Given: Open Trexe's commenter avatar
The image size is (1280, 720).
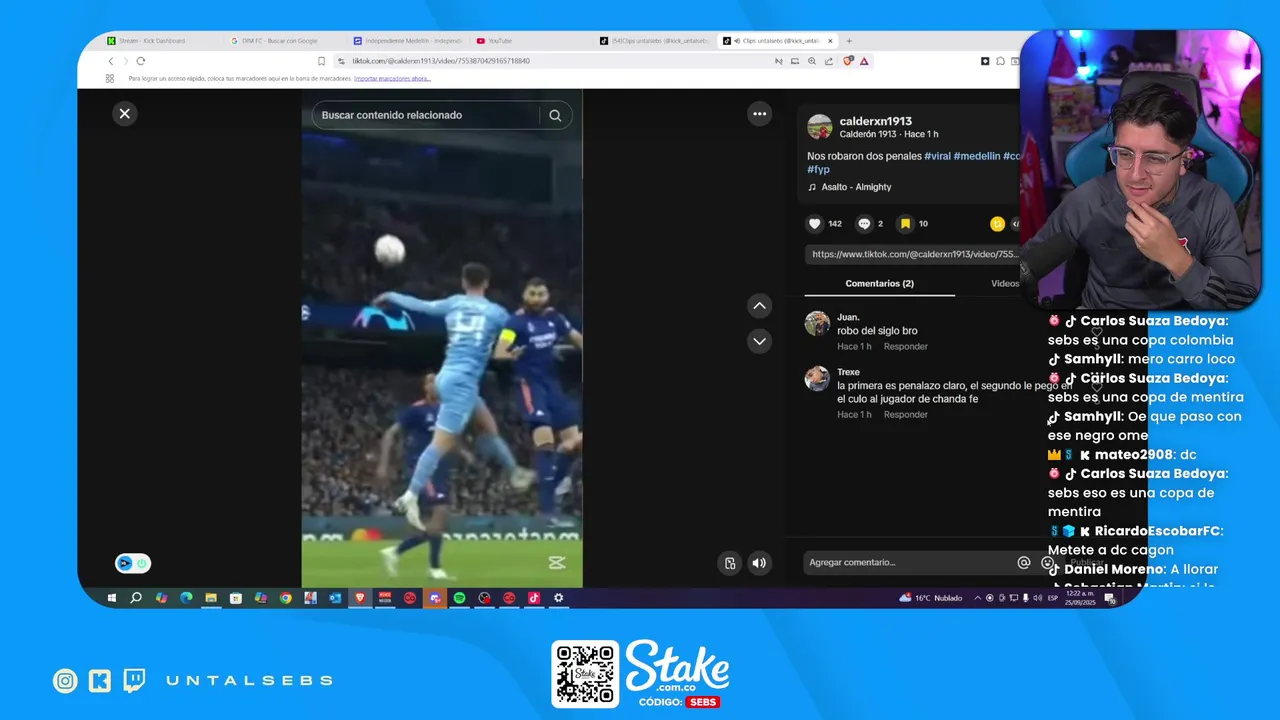Looking at the screenshot, I should [818, 378].
